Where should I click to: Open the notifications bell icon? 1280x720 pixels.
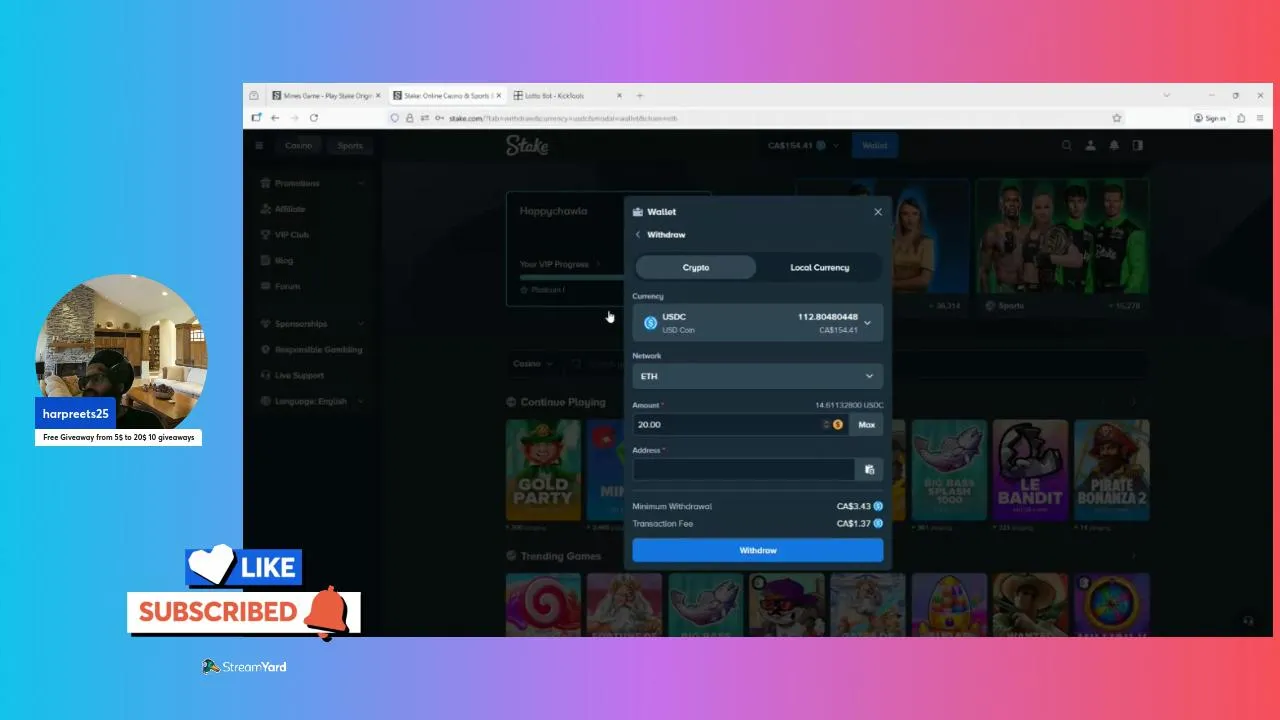pos(1114,145)
